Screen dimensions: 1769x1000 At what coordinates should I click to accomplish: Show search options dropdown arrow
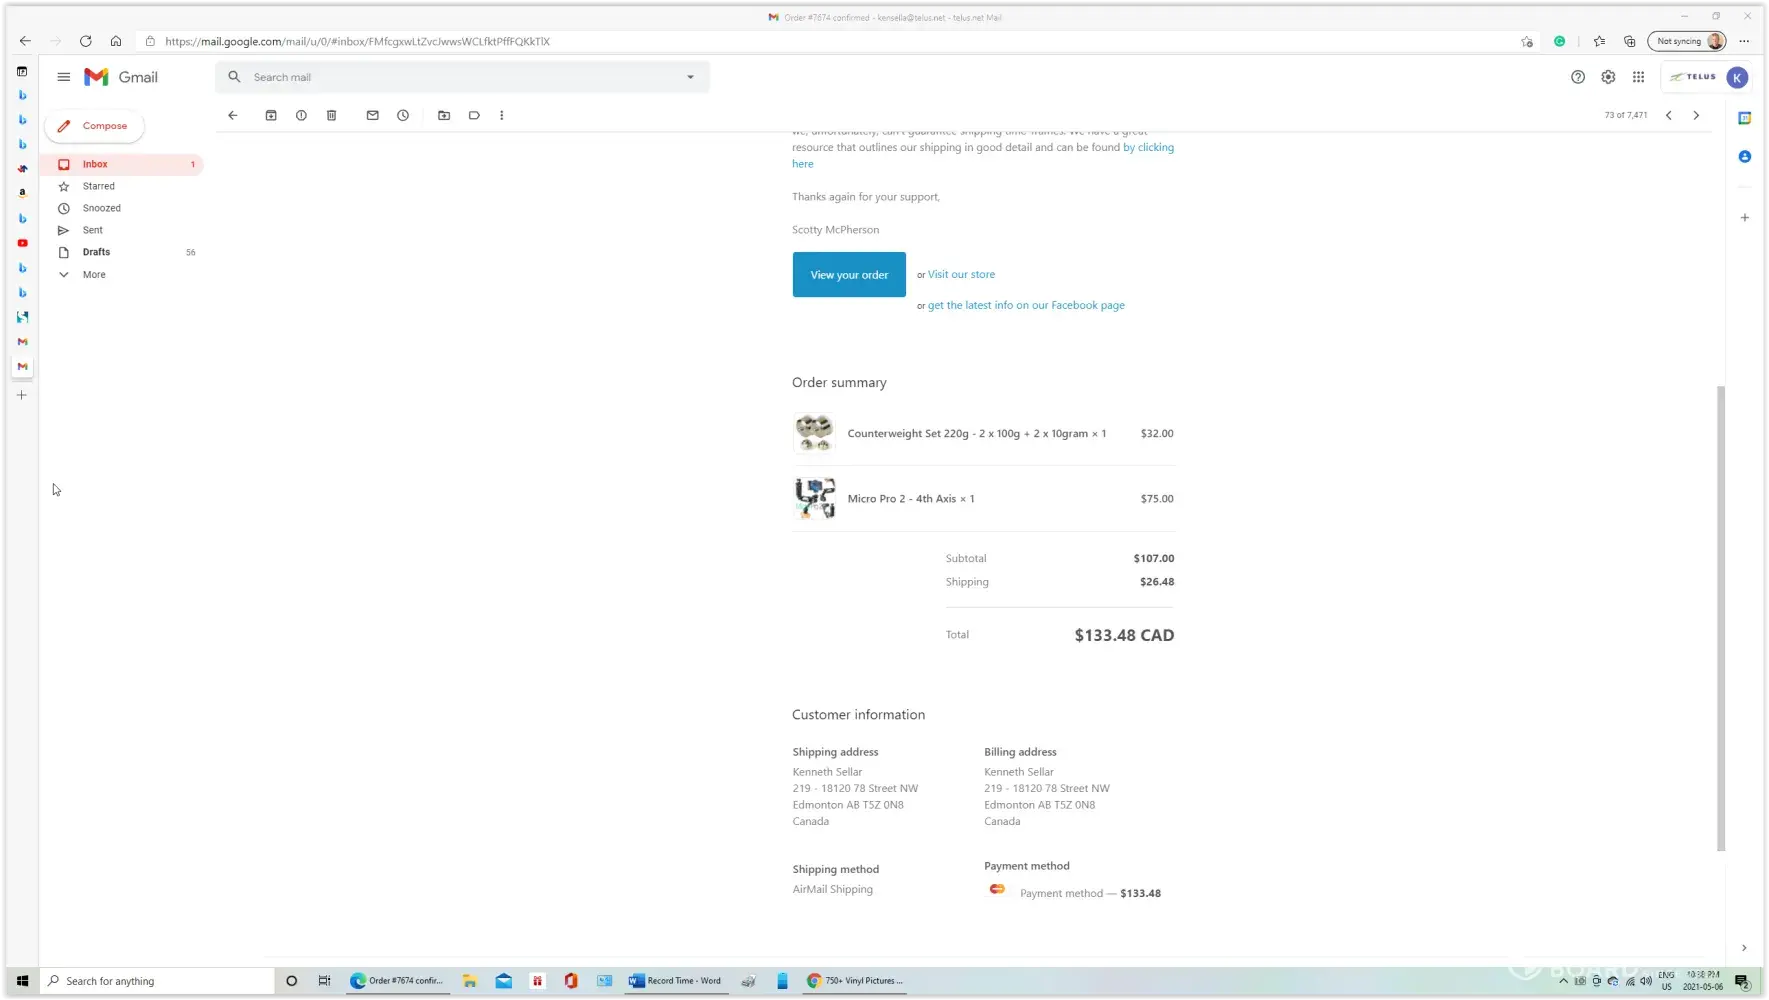click(x=690, y=77)
